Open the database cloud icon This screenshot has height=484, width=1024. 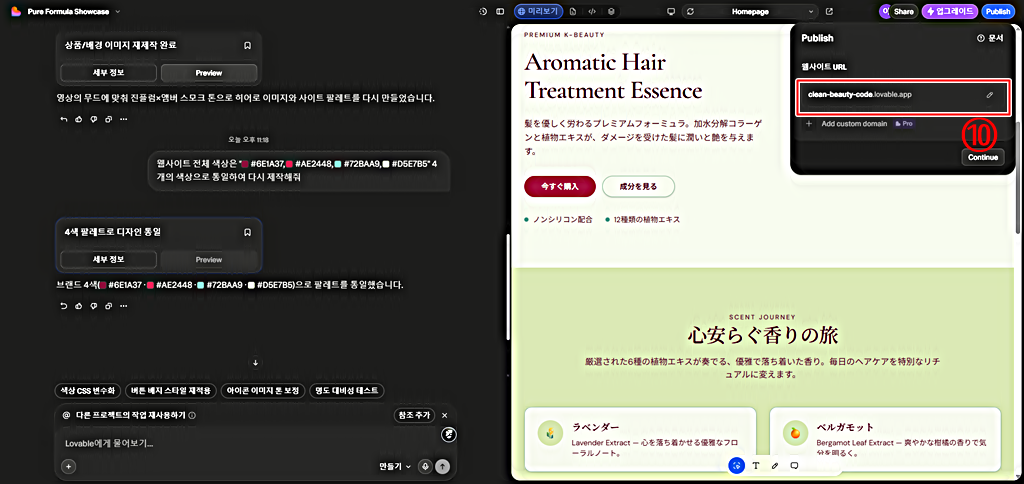point(611,12)
